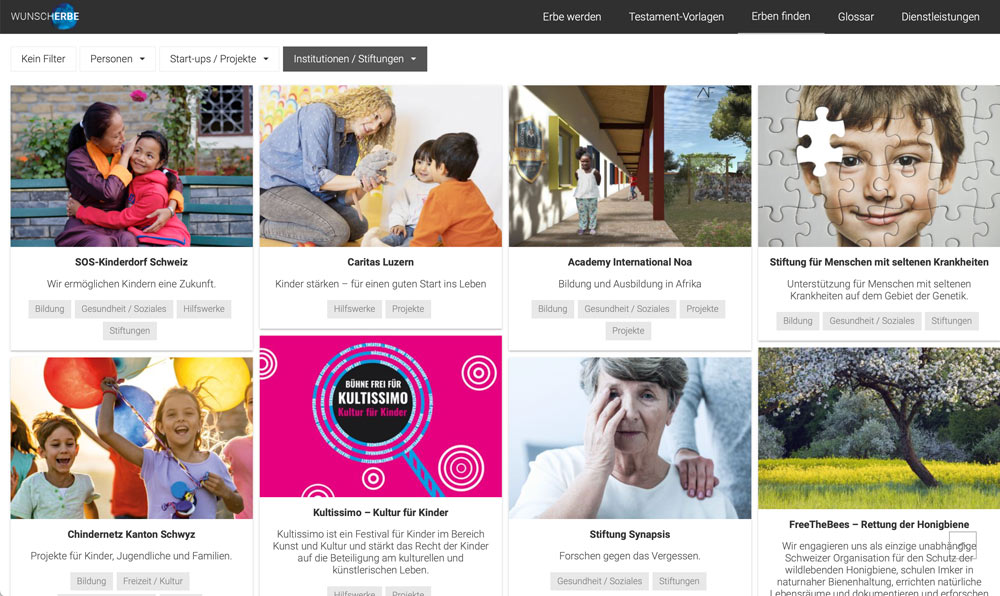
Task: Open the Caritas Luzern card photo
Action: (x=381, y=166)
